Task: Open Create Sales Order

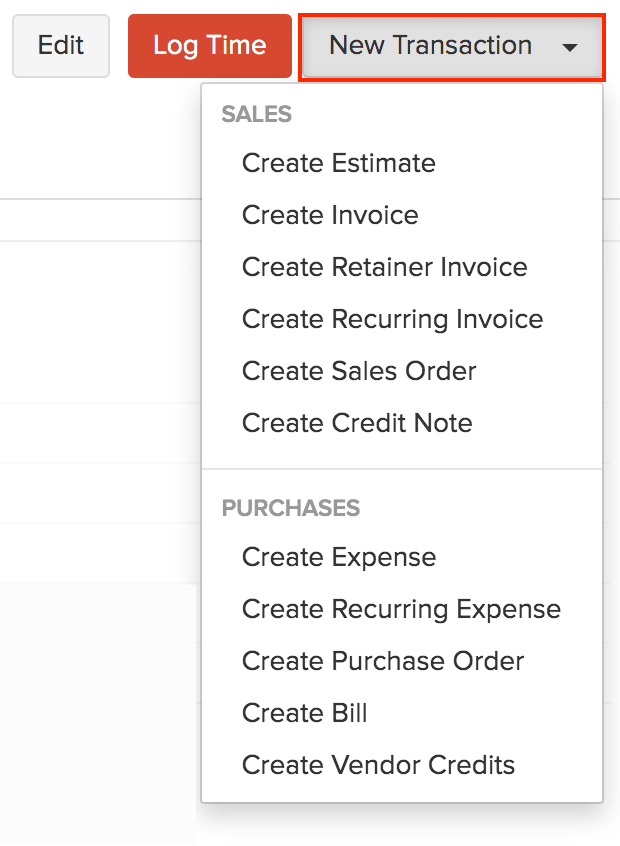Action: (x=359, y=371)
